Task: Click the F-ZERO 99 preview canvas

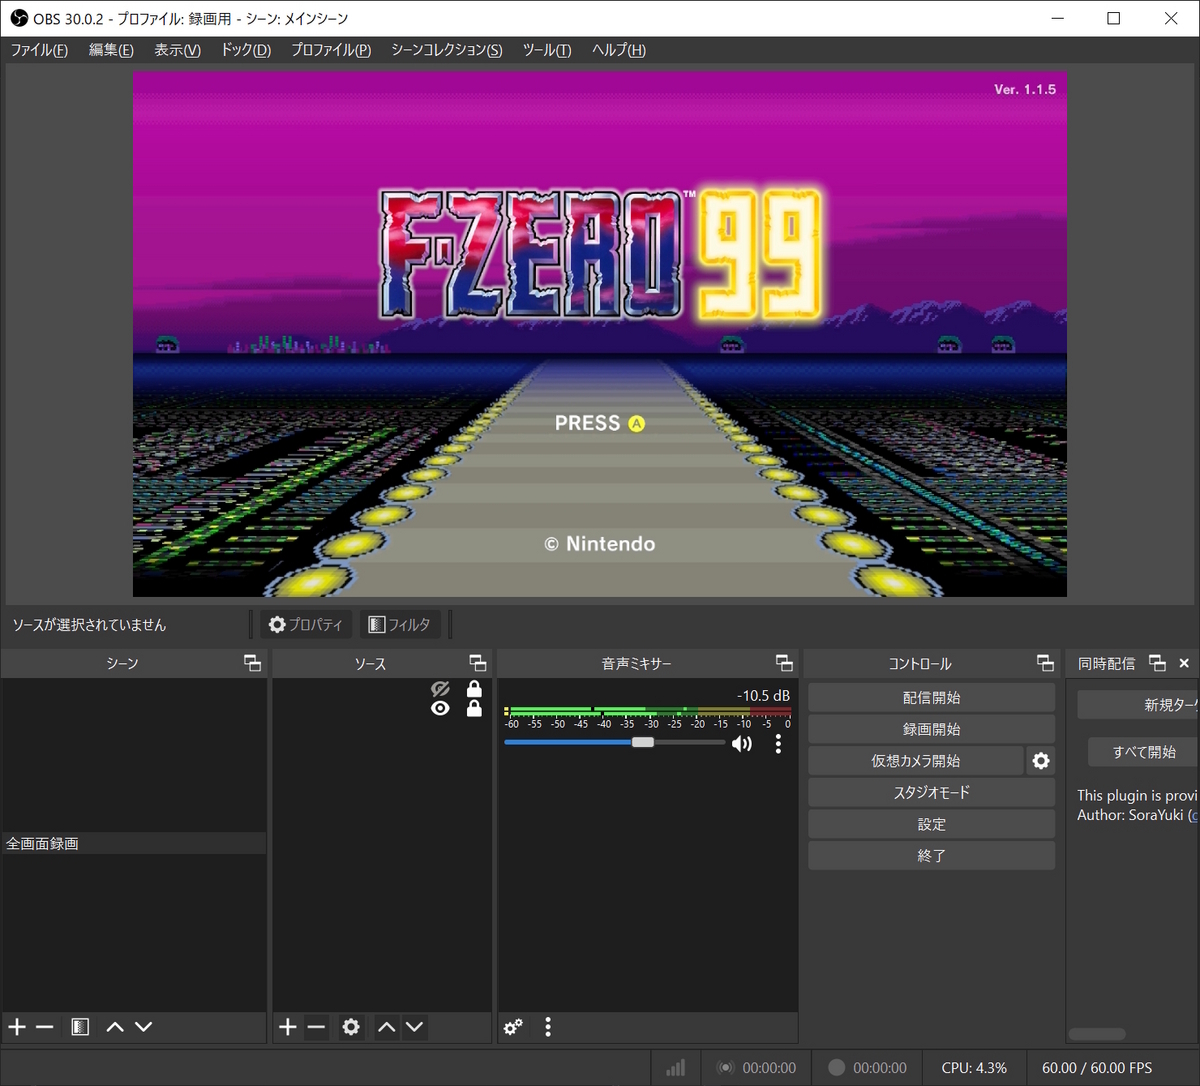Action: 600,334
